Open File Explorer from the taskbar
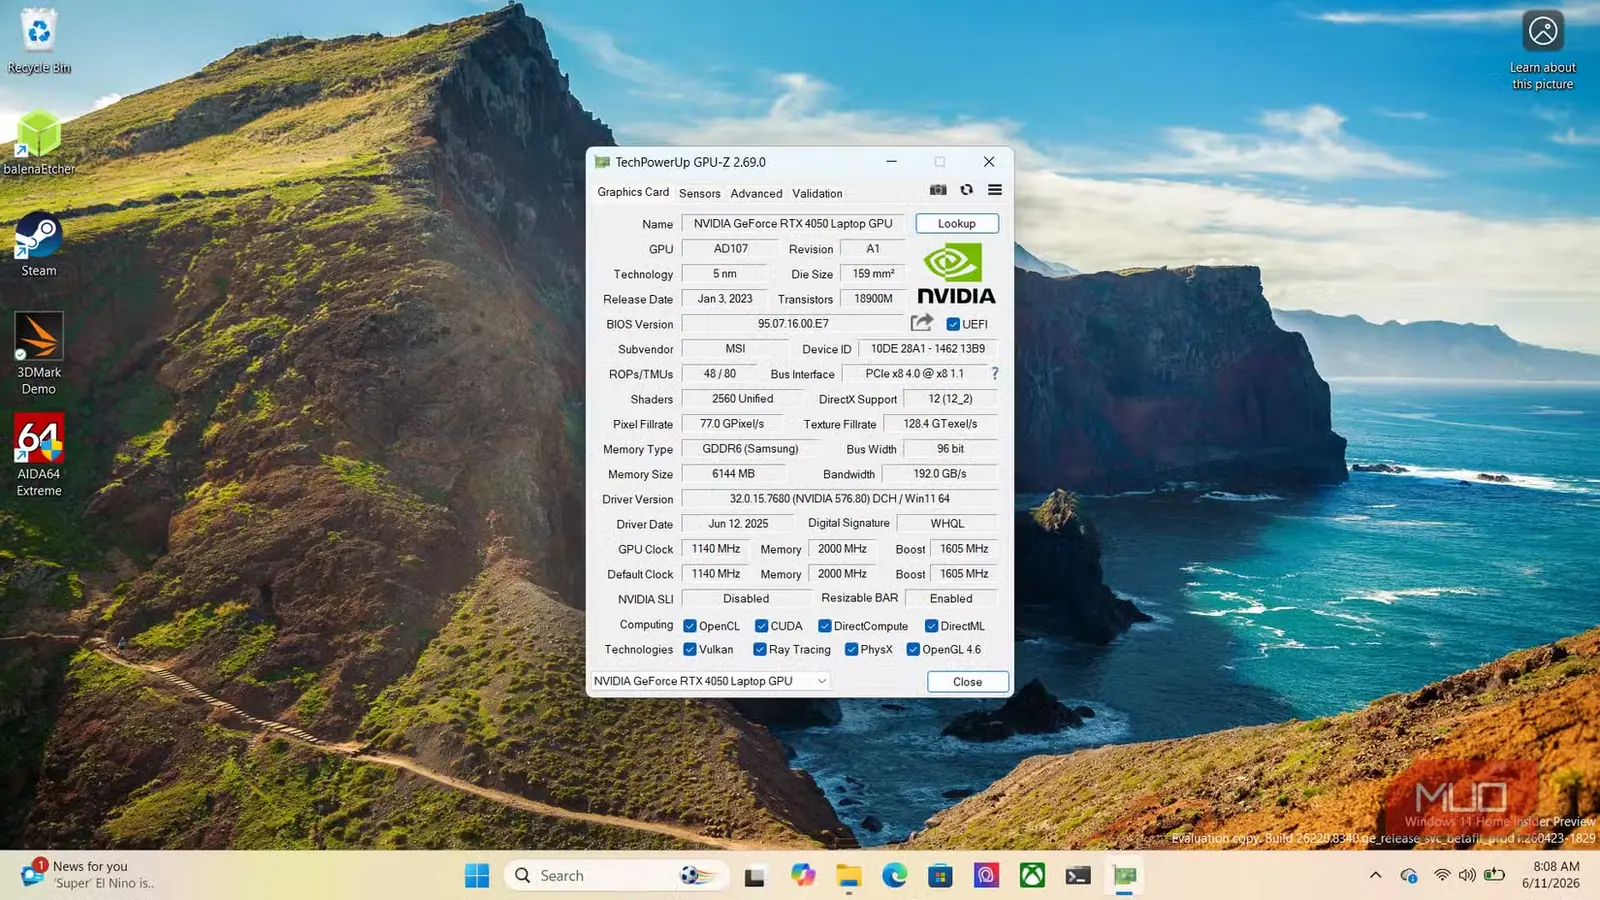 point(849,876)
